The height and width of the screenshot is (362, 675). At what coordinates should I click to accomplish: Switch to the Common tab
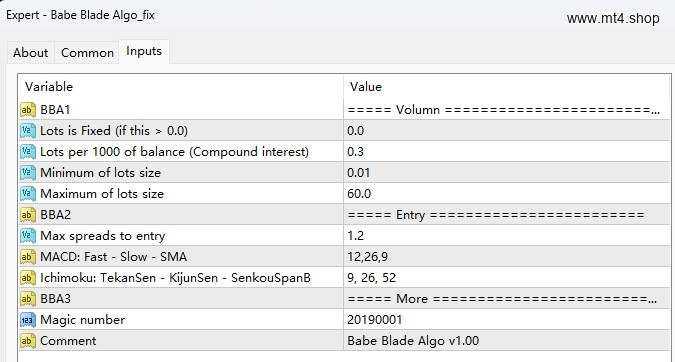87,53
